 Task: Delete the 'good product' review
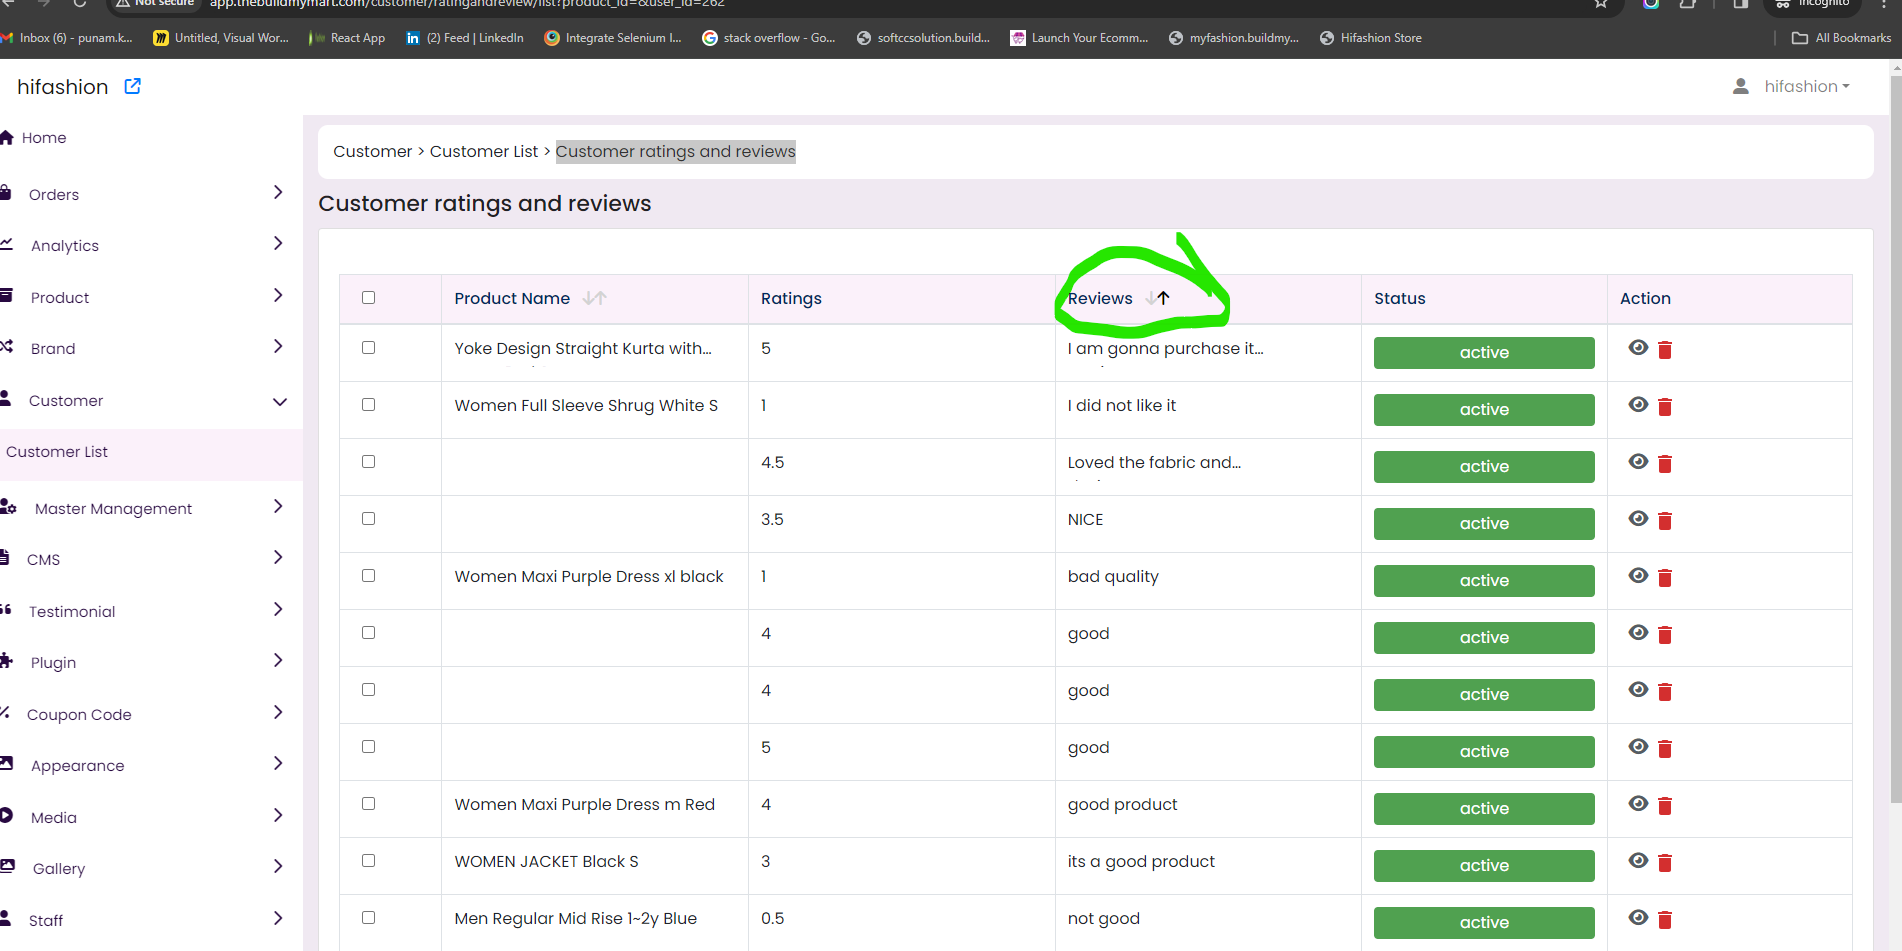click(1665, 806)
